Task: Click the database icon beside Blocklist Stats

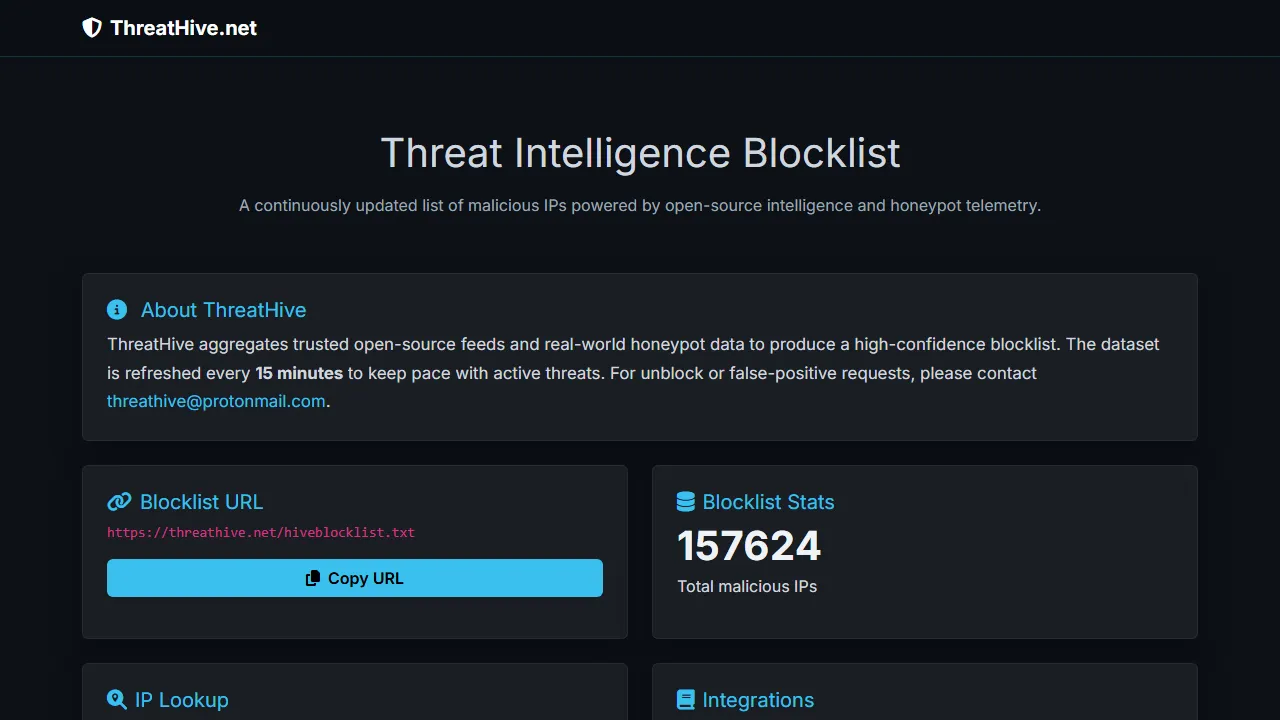Action: [x=686, y=501]
